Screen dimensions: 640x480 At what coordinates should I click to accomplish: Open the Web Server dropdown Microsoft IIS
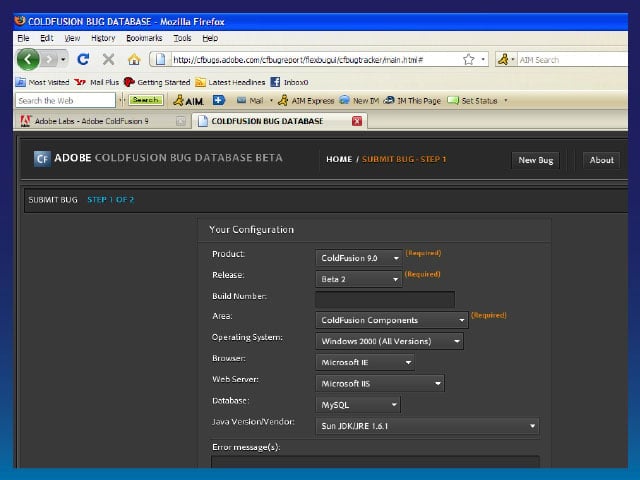380,384
